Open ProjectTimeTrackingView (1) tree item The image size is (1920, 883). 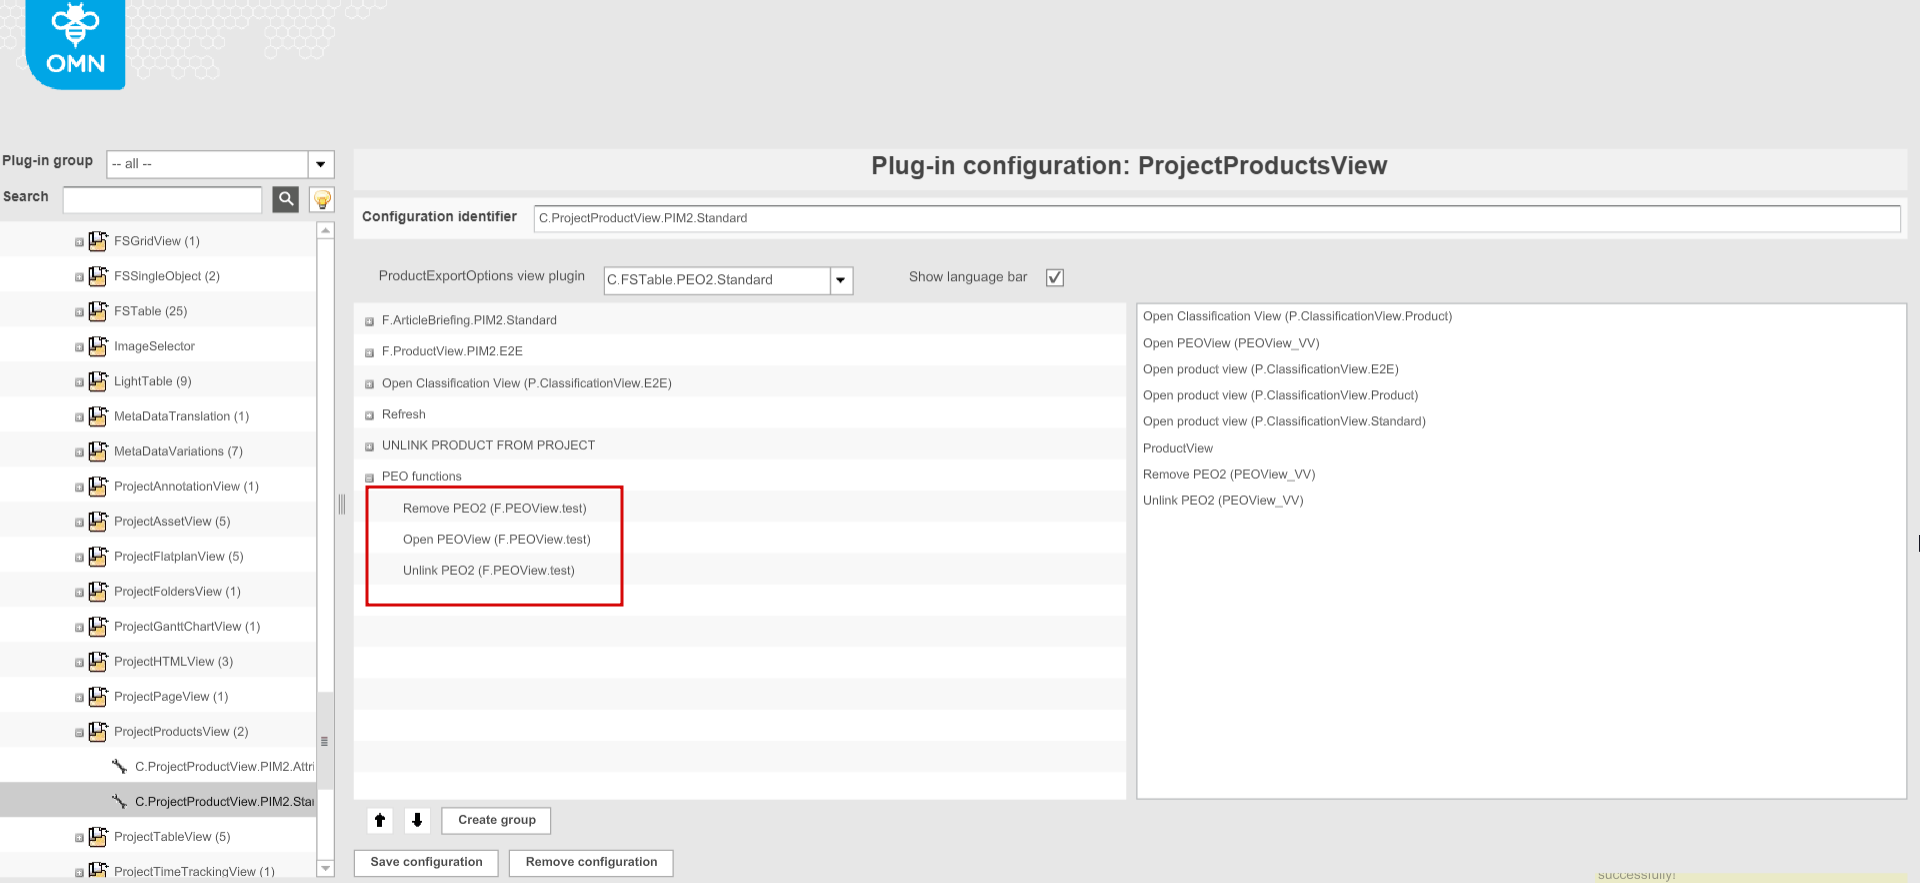(x=194, y=872)
